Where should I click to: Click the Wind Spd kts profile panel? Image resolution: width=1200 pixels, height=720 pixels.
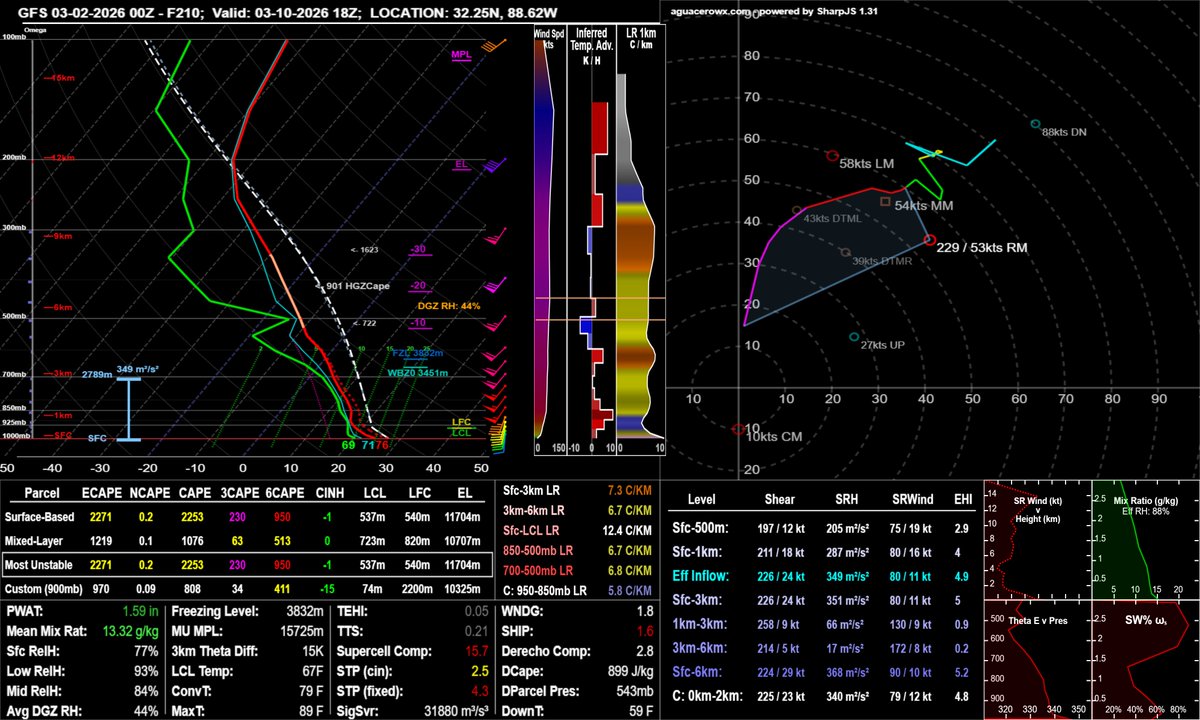click(550, 240)
